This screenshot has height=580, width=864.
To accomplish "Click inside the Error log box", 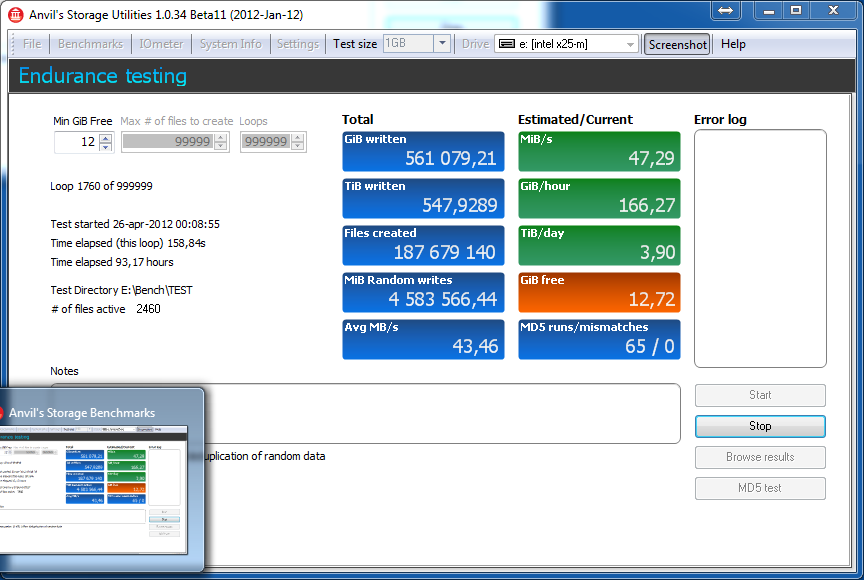I will click(760, 248).
